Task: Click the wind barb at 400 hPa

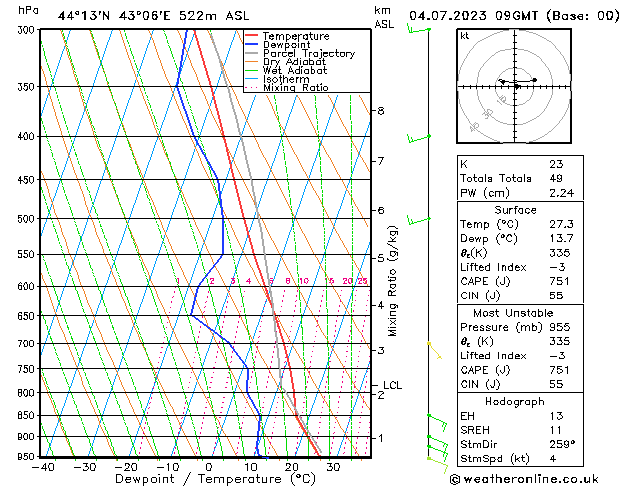Action: [419, 138]
